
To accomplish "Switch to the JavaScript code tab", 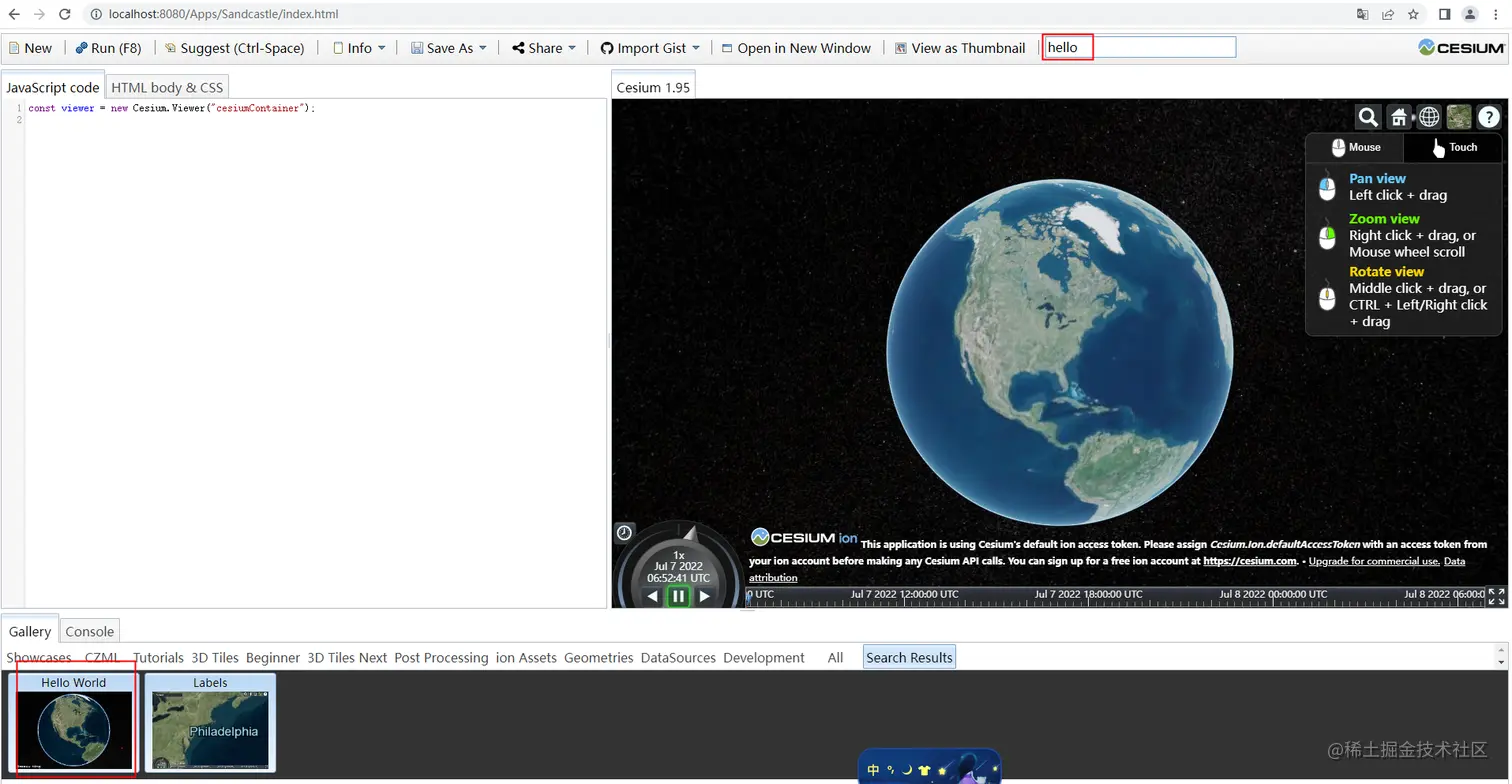I will click(53, 87).
